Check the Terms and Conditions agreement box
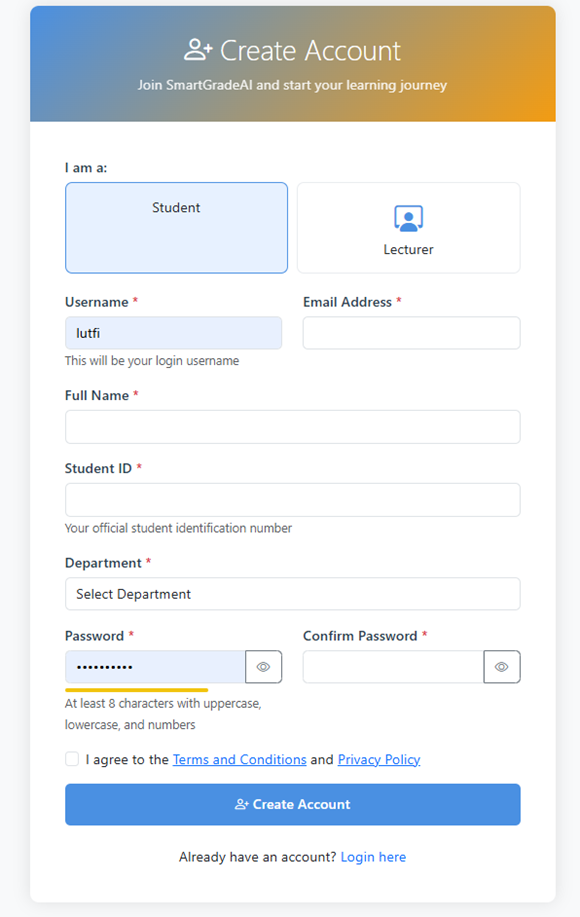 point(71,758)
